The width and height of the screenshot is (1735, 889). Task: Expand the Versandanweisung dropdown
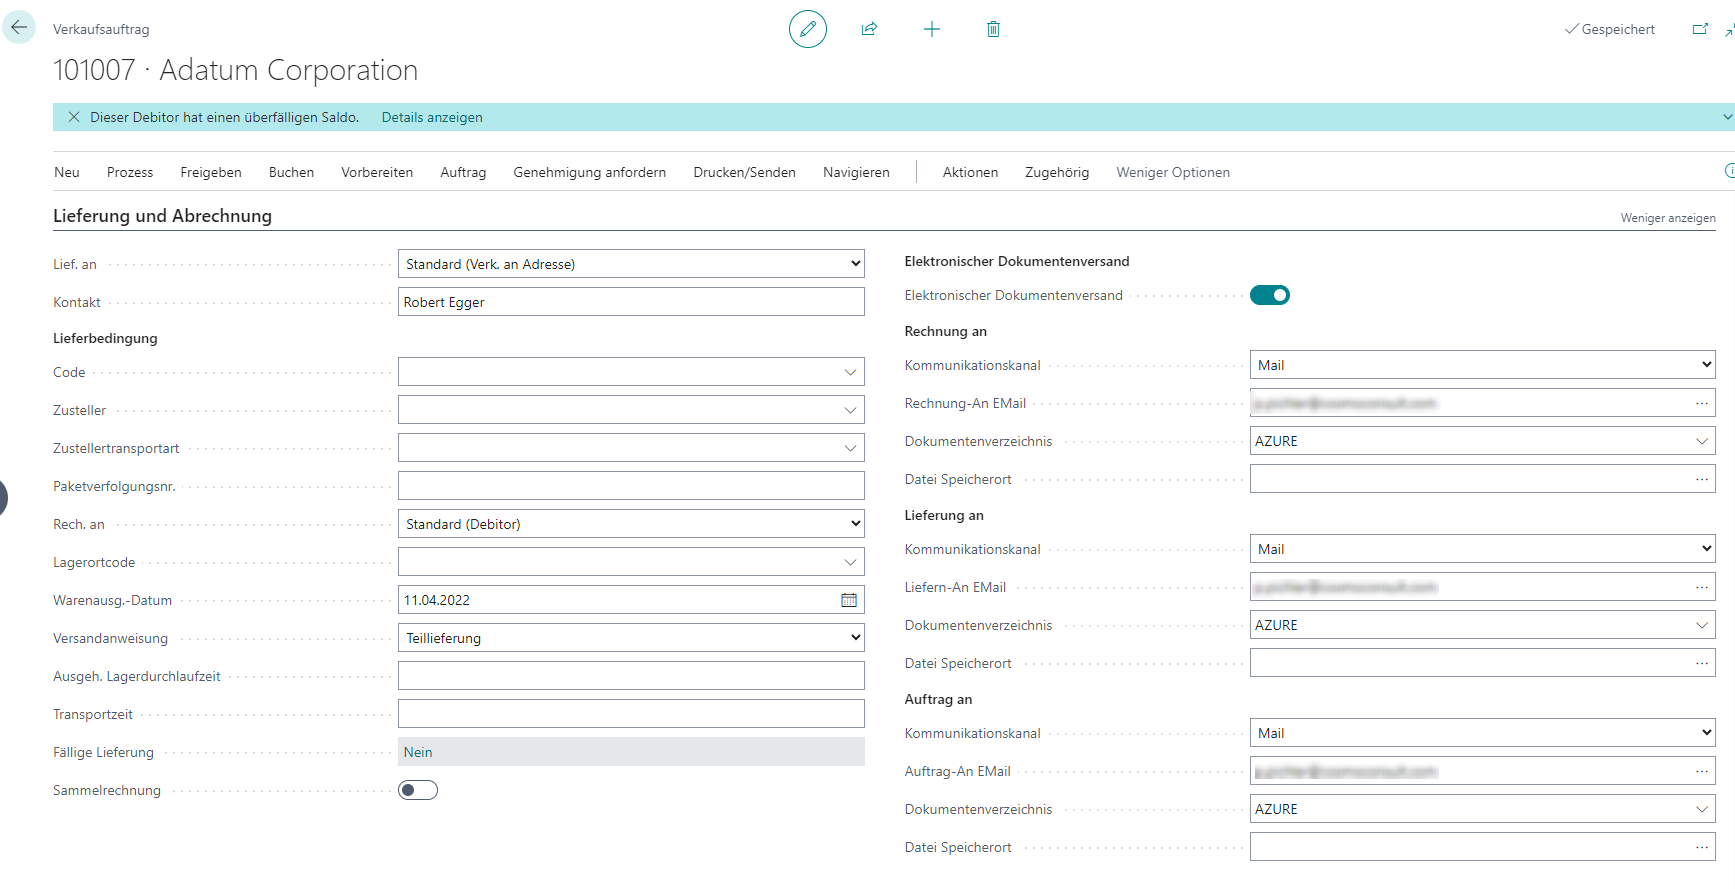point(631,638)
